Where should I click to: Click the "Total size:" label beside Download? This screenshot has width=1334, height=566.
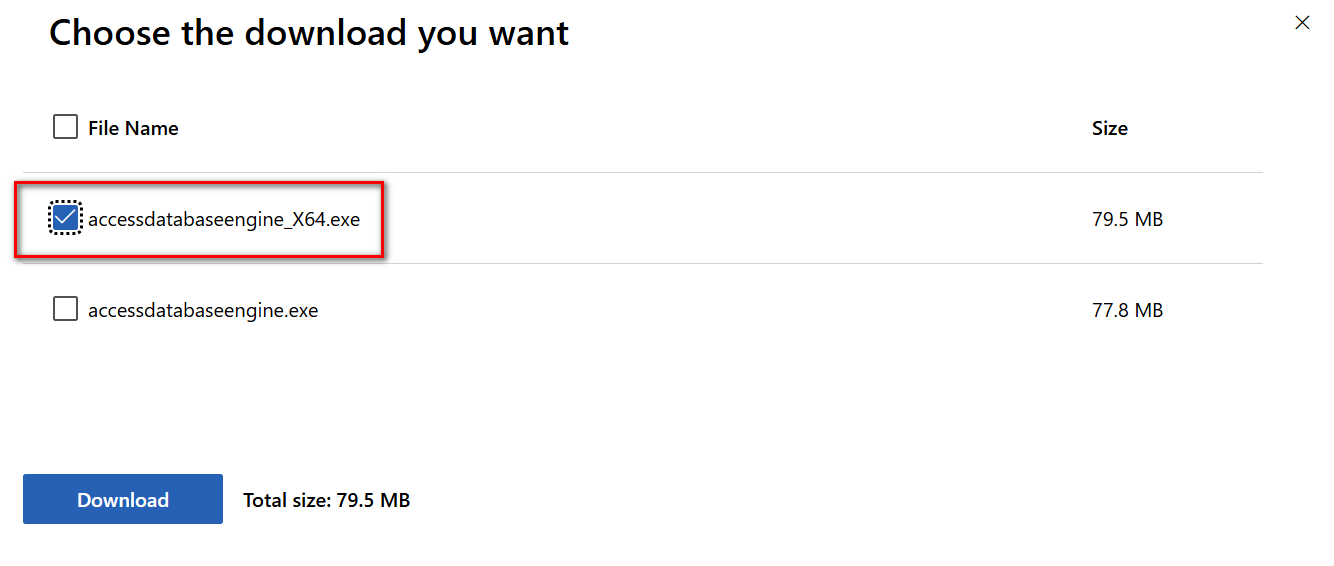286,500
